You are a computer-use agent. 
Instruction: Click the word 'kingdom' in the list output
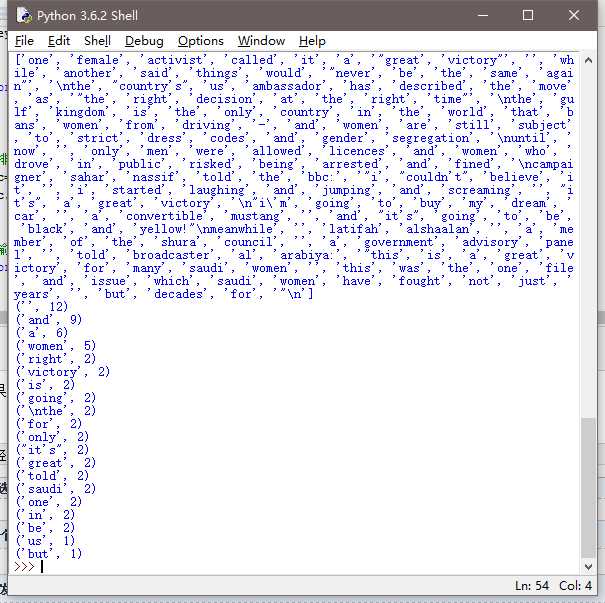point(80,112)
